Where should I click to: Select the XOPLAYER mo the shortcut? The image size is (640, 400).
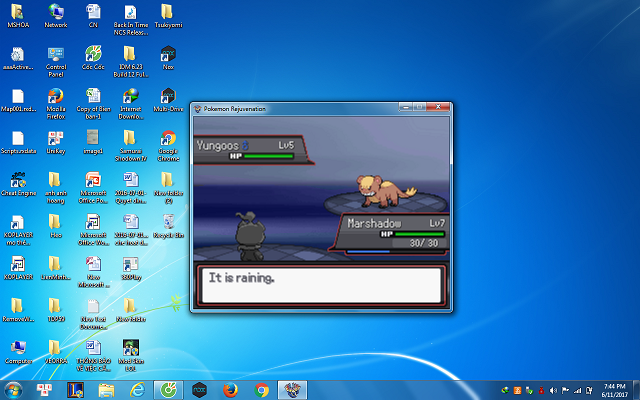pyautogui.click(x=18, y=230)
